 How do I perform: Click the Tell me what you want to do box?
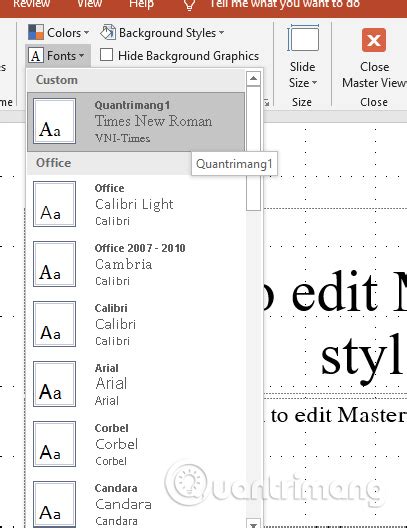285,4
